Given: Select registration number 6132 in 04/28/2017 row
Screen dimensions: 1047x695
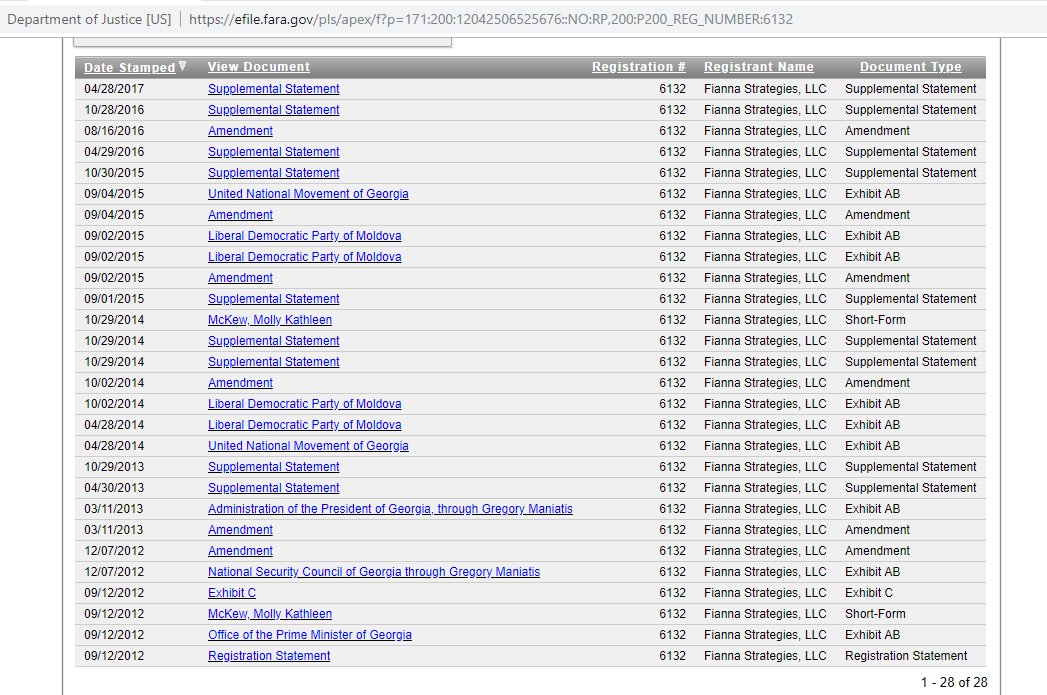Looking at the screenshot, I should [672, 89].
